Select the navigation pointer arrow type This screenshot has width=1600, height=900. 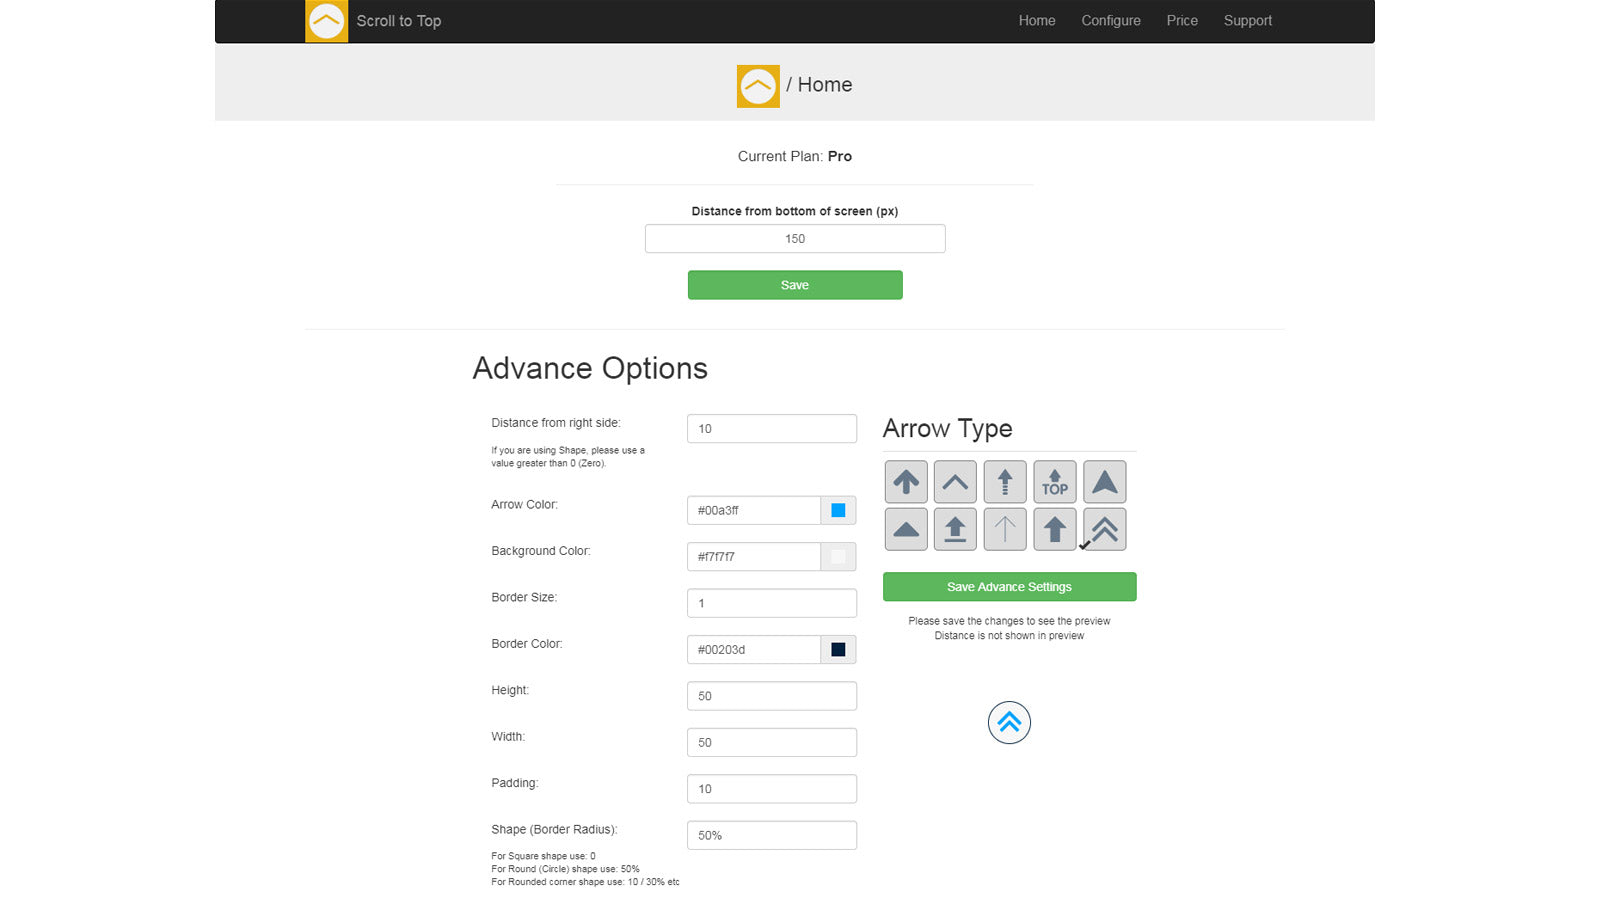[x=1105, y=482]
